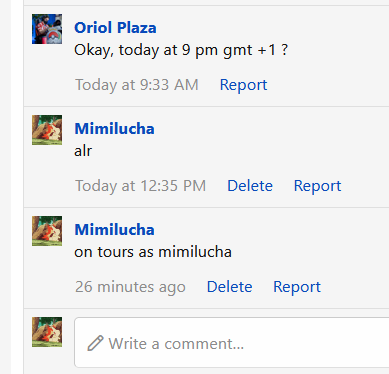Click your avatar beside the comment box
This screenshot has height=374, width=389.
[47, 332]
